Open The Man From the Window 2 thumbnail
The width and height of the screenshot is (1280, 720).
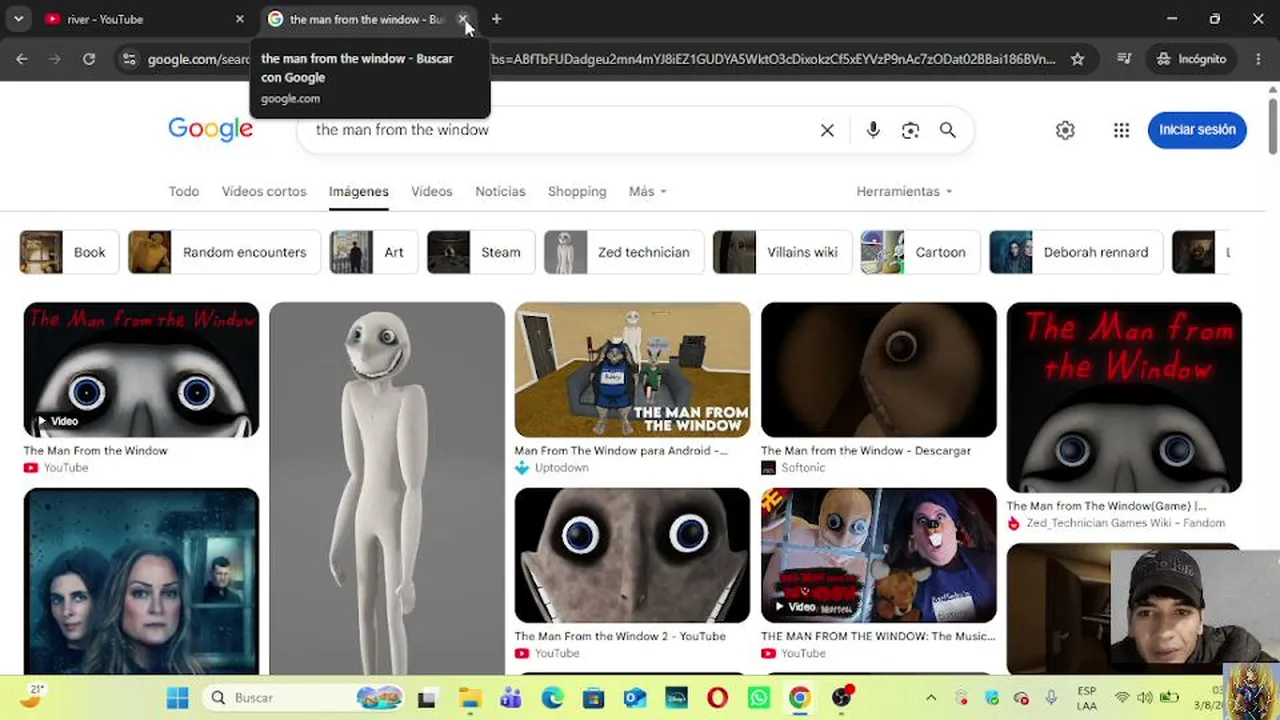click(x=632, y=555)
